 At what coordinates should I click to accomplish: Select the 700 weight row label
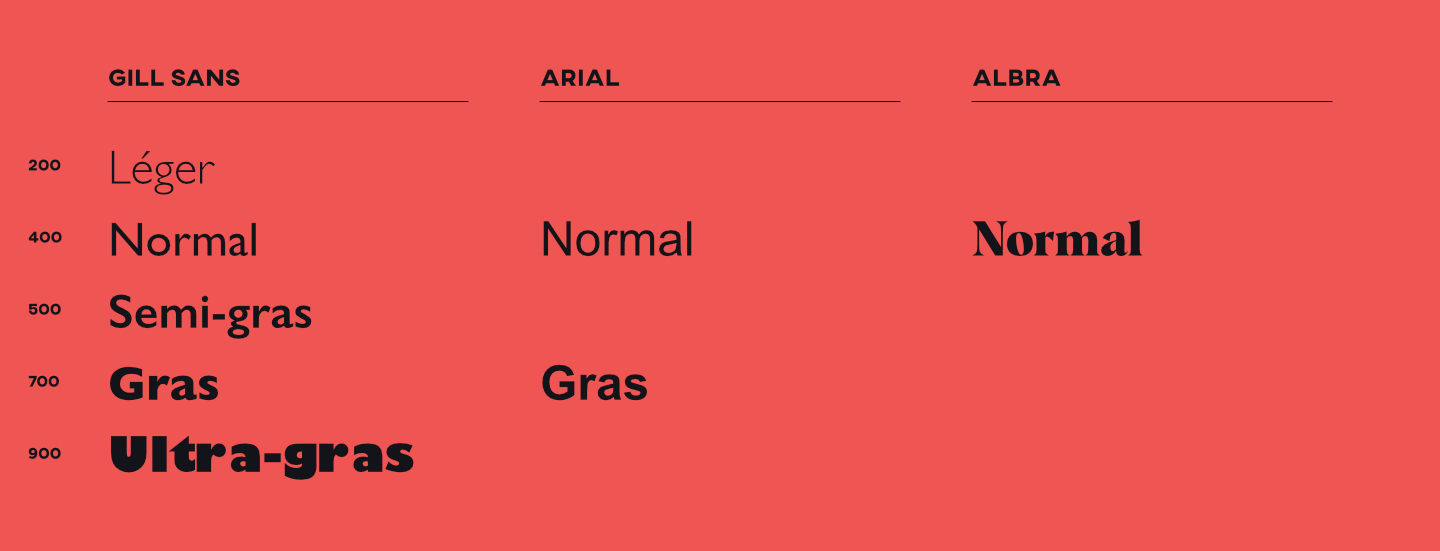[45, 382]
